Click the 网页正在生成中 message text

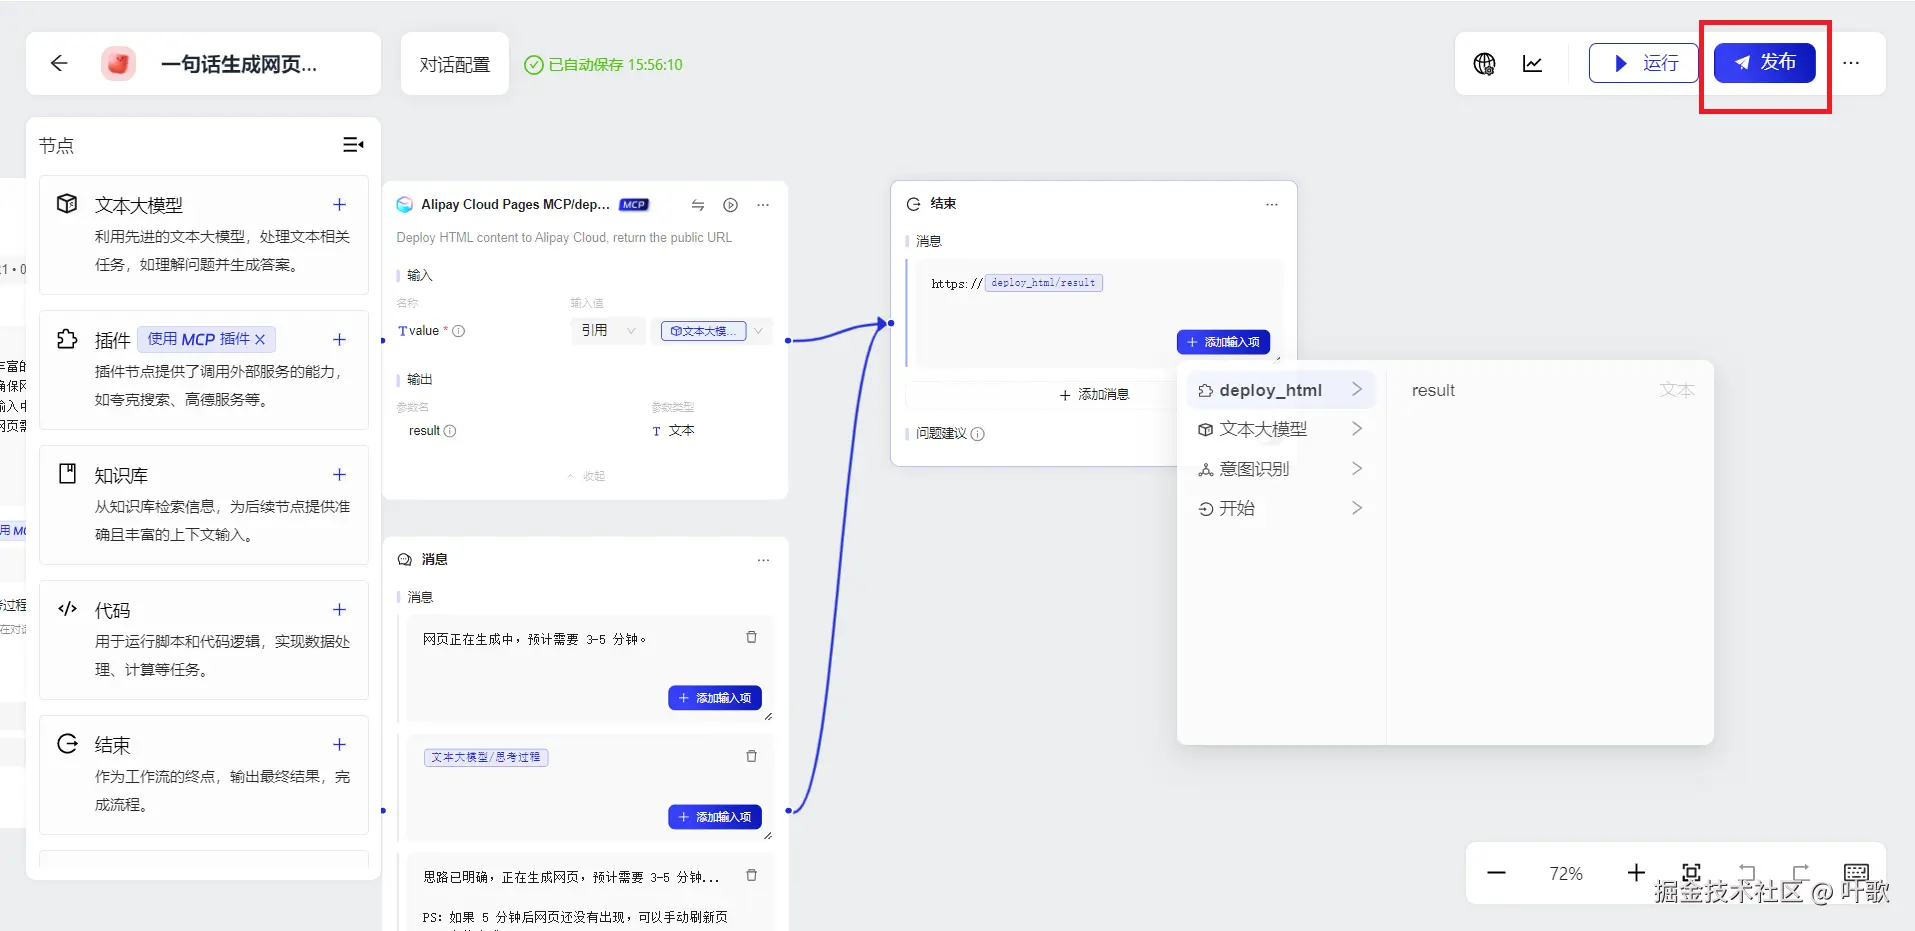(535, 639)
